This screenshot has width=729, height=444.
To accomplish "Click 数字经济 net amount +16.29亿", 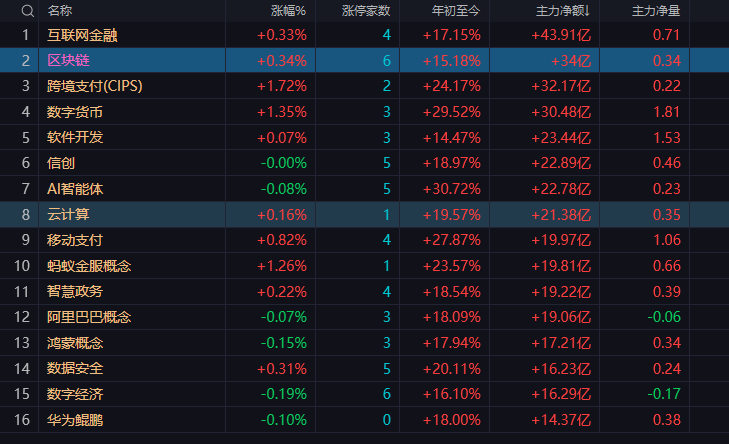I will pyautogui.click(x=561, y=394).
